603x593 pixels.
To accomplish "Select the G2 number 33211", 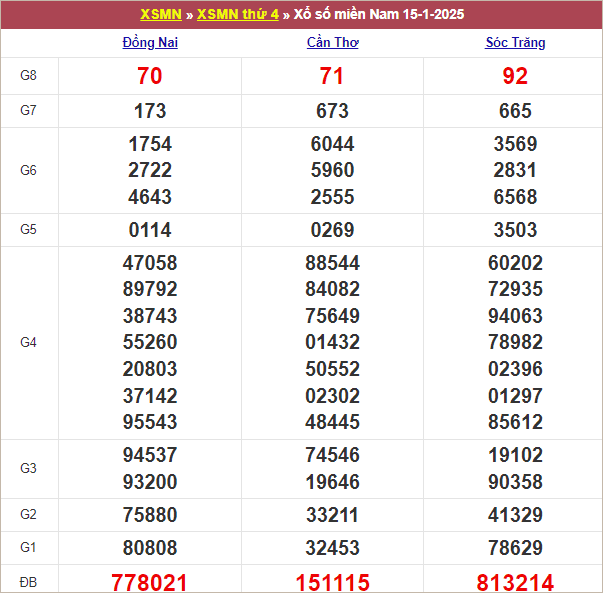I will pyautogui.click(x=332, y=515).
